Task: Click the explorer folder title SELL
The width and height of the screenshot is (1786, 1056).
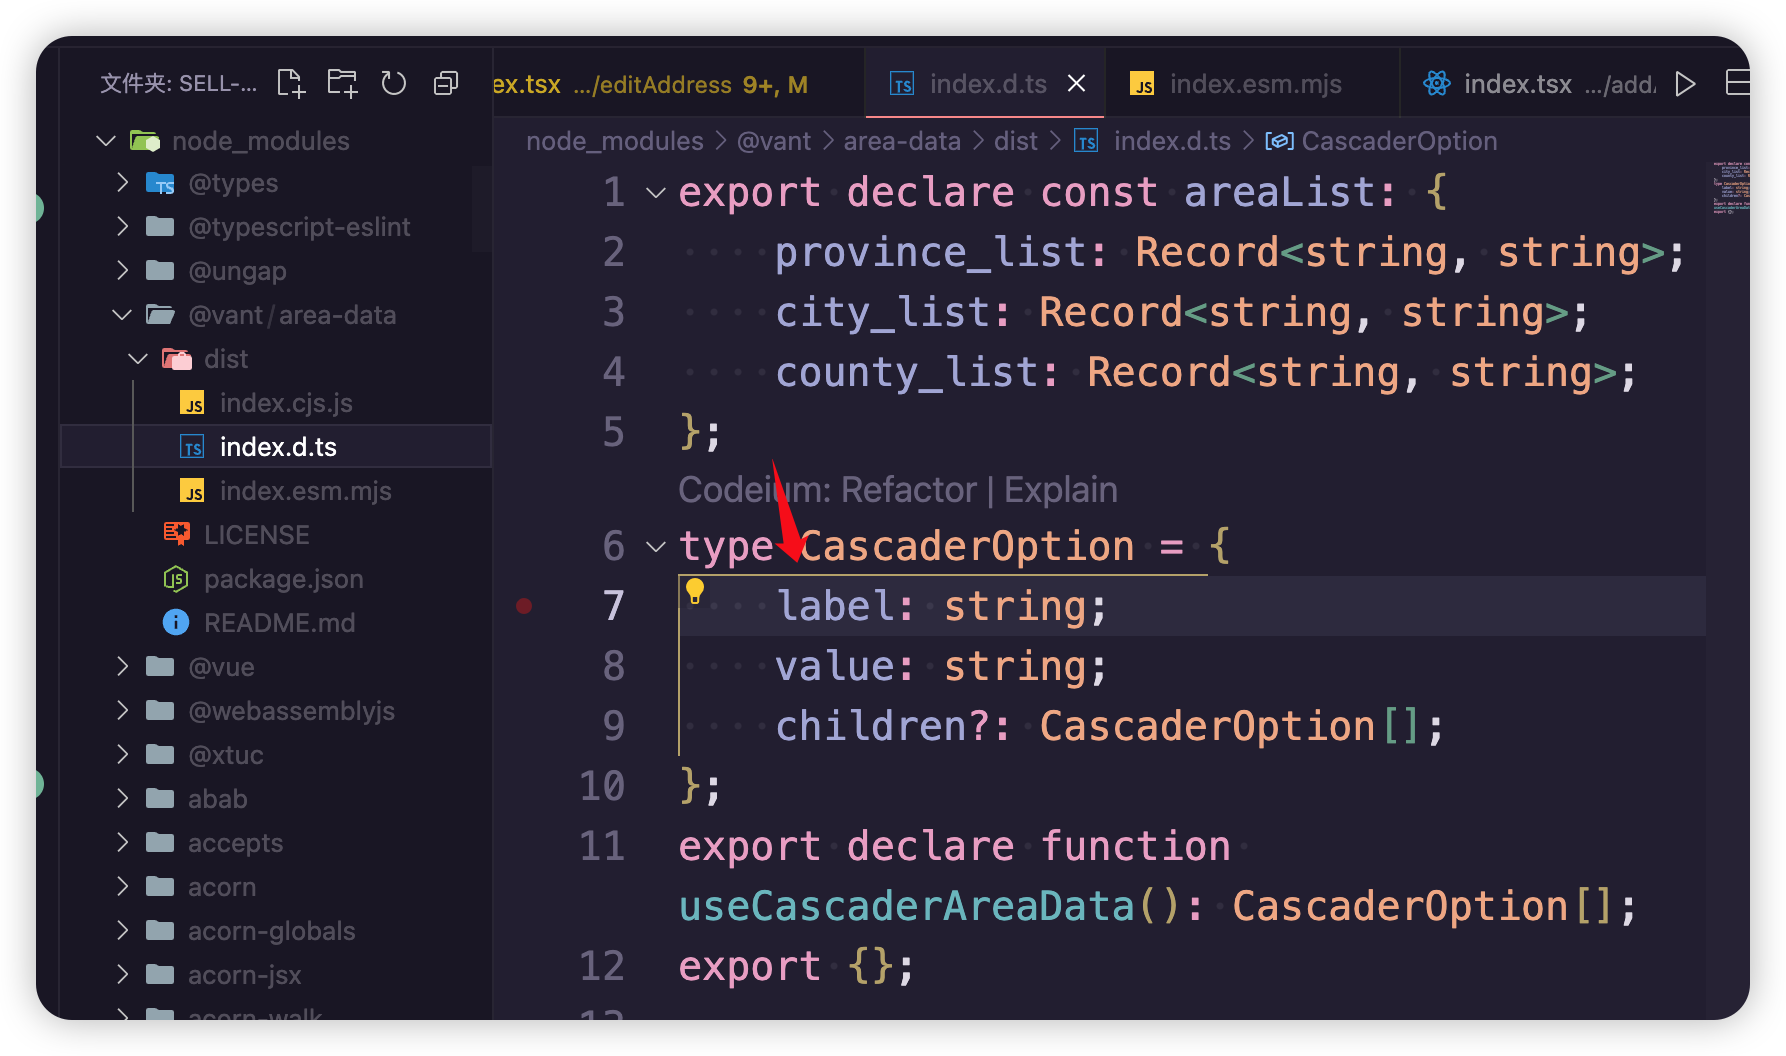Action: point(178,83)
